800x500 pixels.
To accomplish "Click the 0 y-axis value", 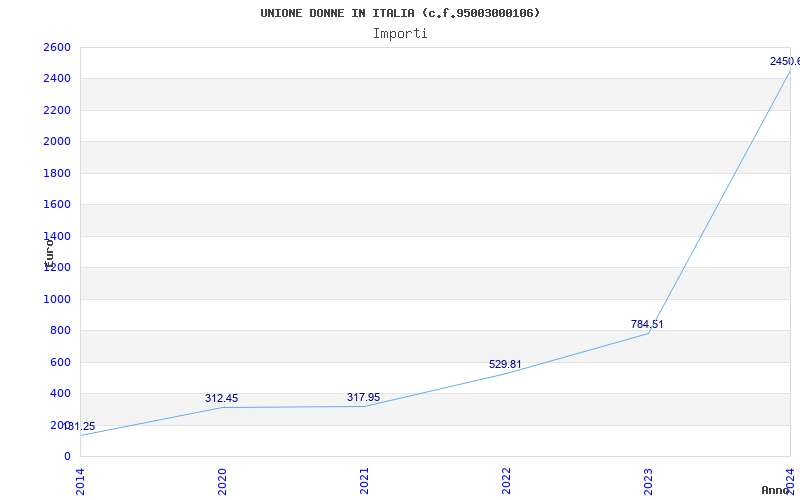I will (67, 457).
